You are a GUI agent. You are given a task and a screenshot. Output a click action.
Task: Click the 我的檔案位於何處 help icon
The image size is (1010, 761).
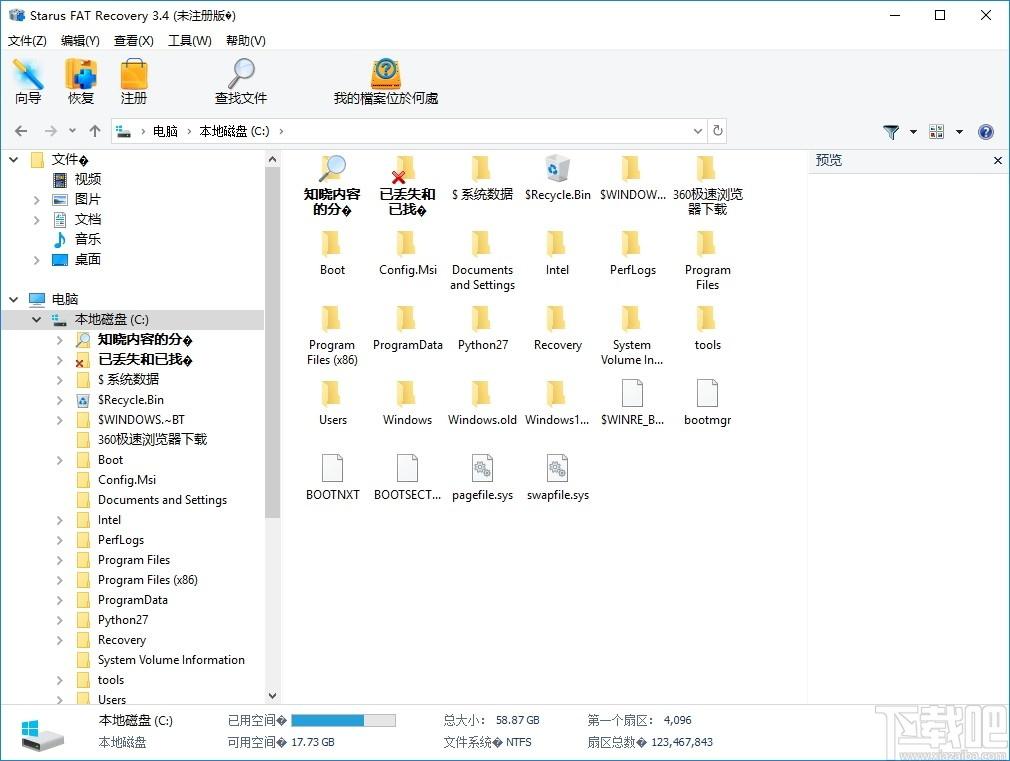pyautogui.click(x=386, y=81)
